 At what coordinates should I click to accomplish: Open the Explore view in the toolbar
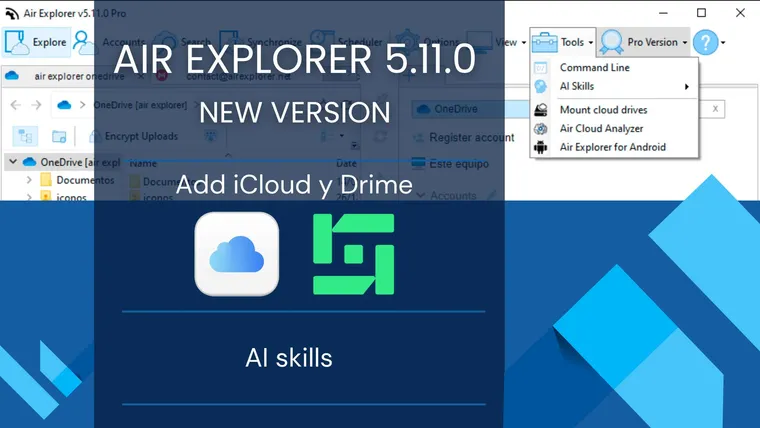click(35, 42)
